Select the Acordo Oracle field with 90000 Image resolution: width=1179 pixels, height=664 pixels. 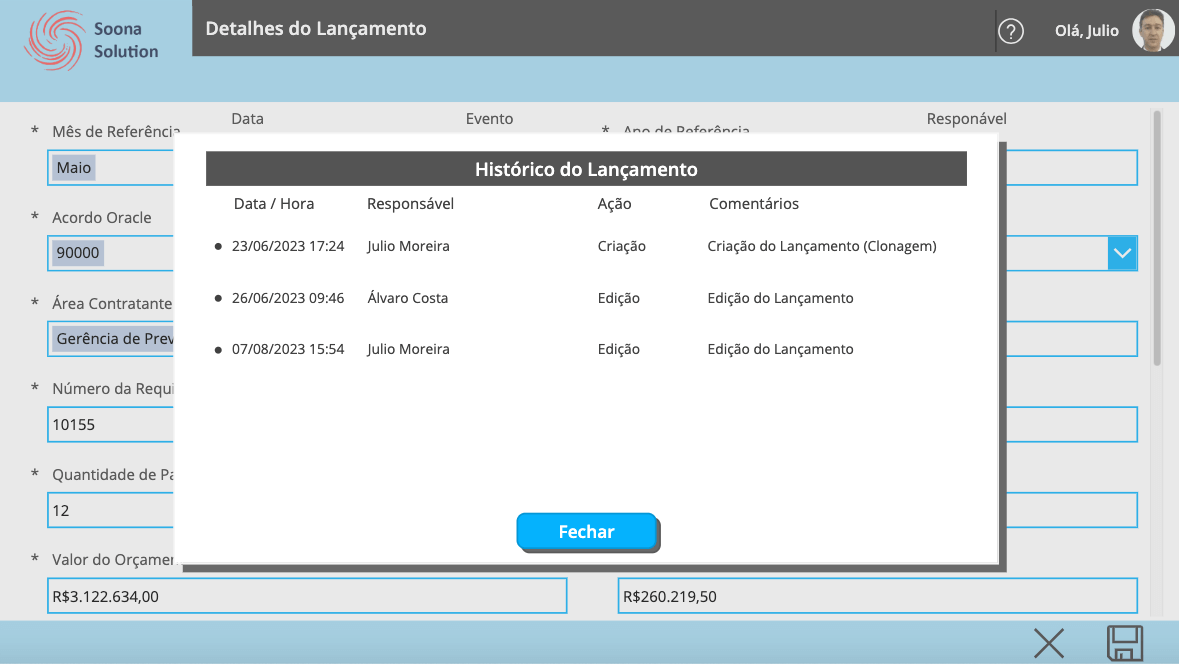click(x=110, y=253)
